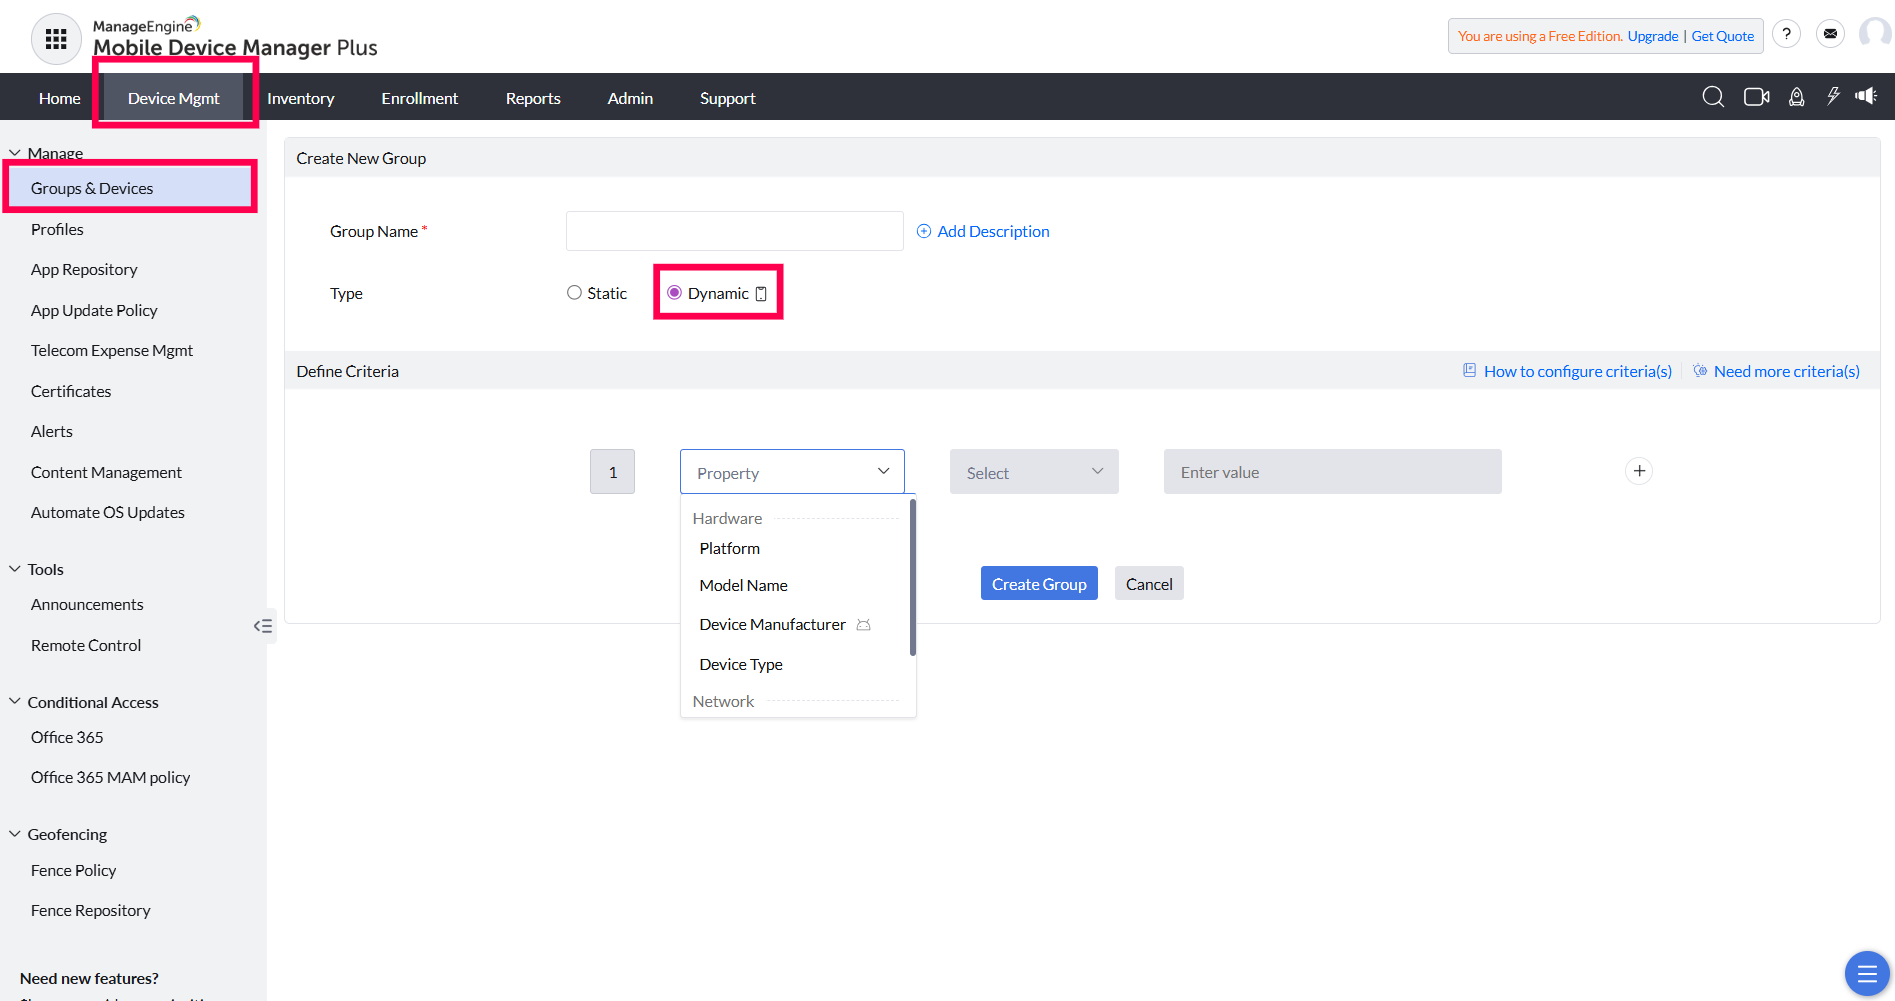Open Telecom Expense Mgmt in sidebar
The image size is (1895, 1001).
click(112, 350)
